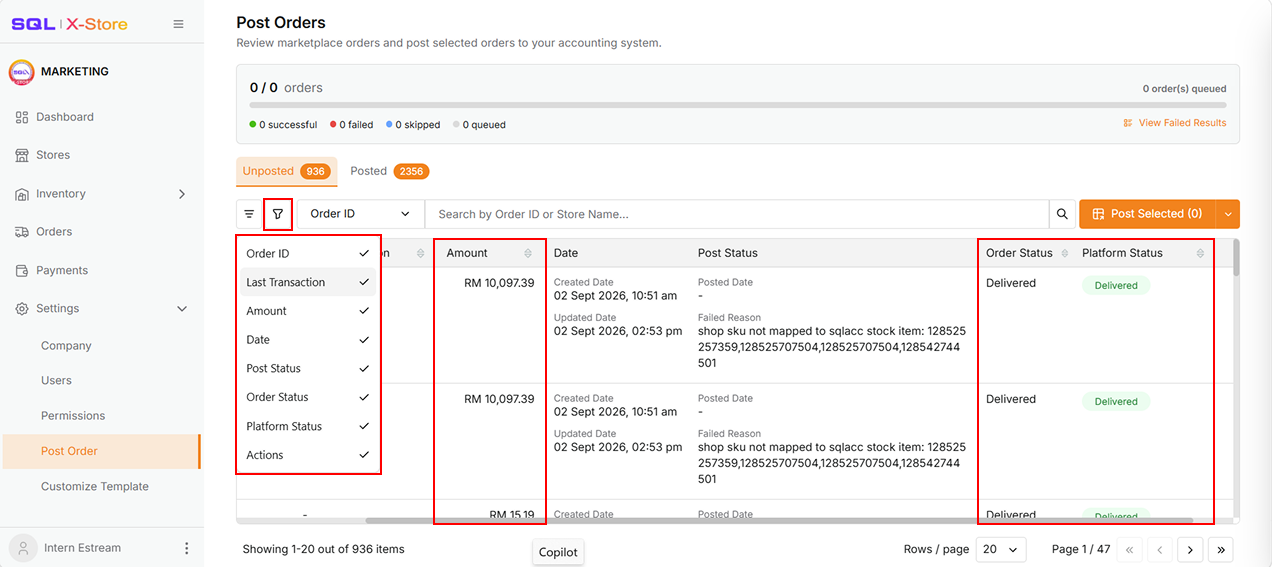Click the Payments icon in sidebar
Viewport: 1272px width, 567px height.
(22, 271)
